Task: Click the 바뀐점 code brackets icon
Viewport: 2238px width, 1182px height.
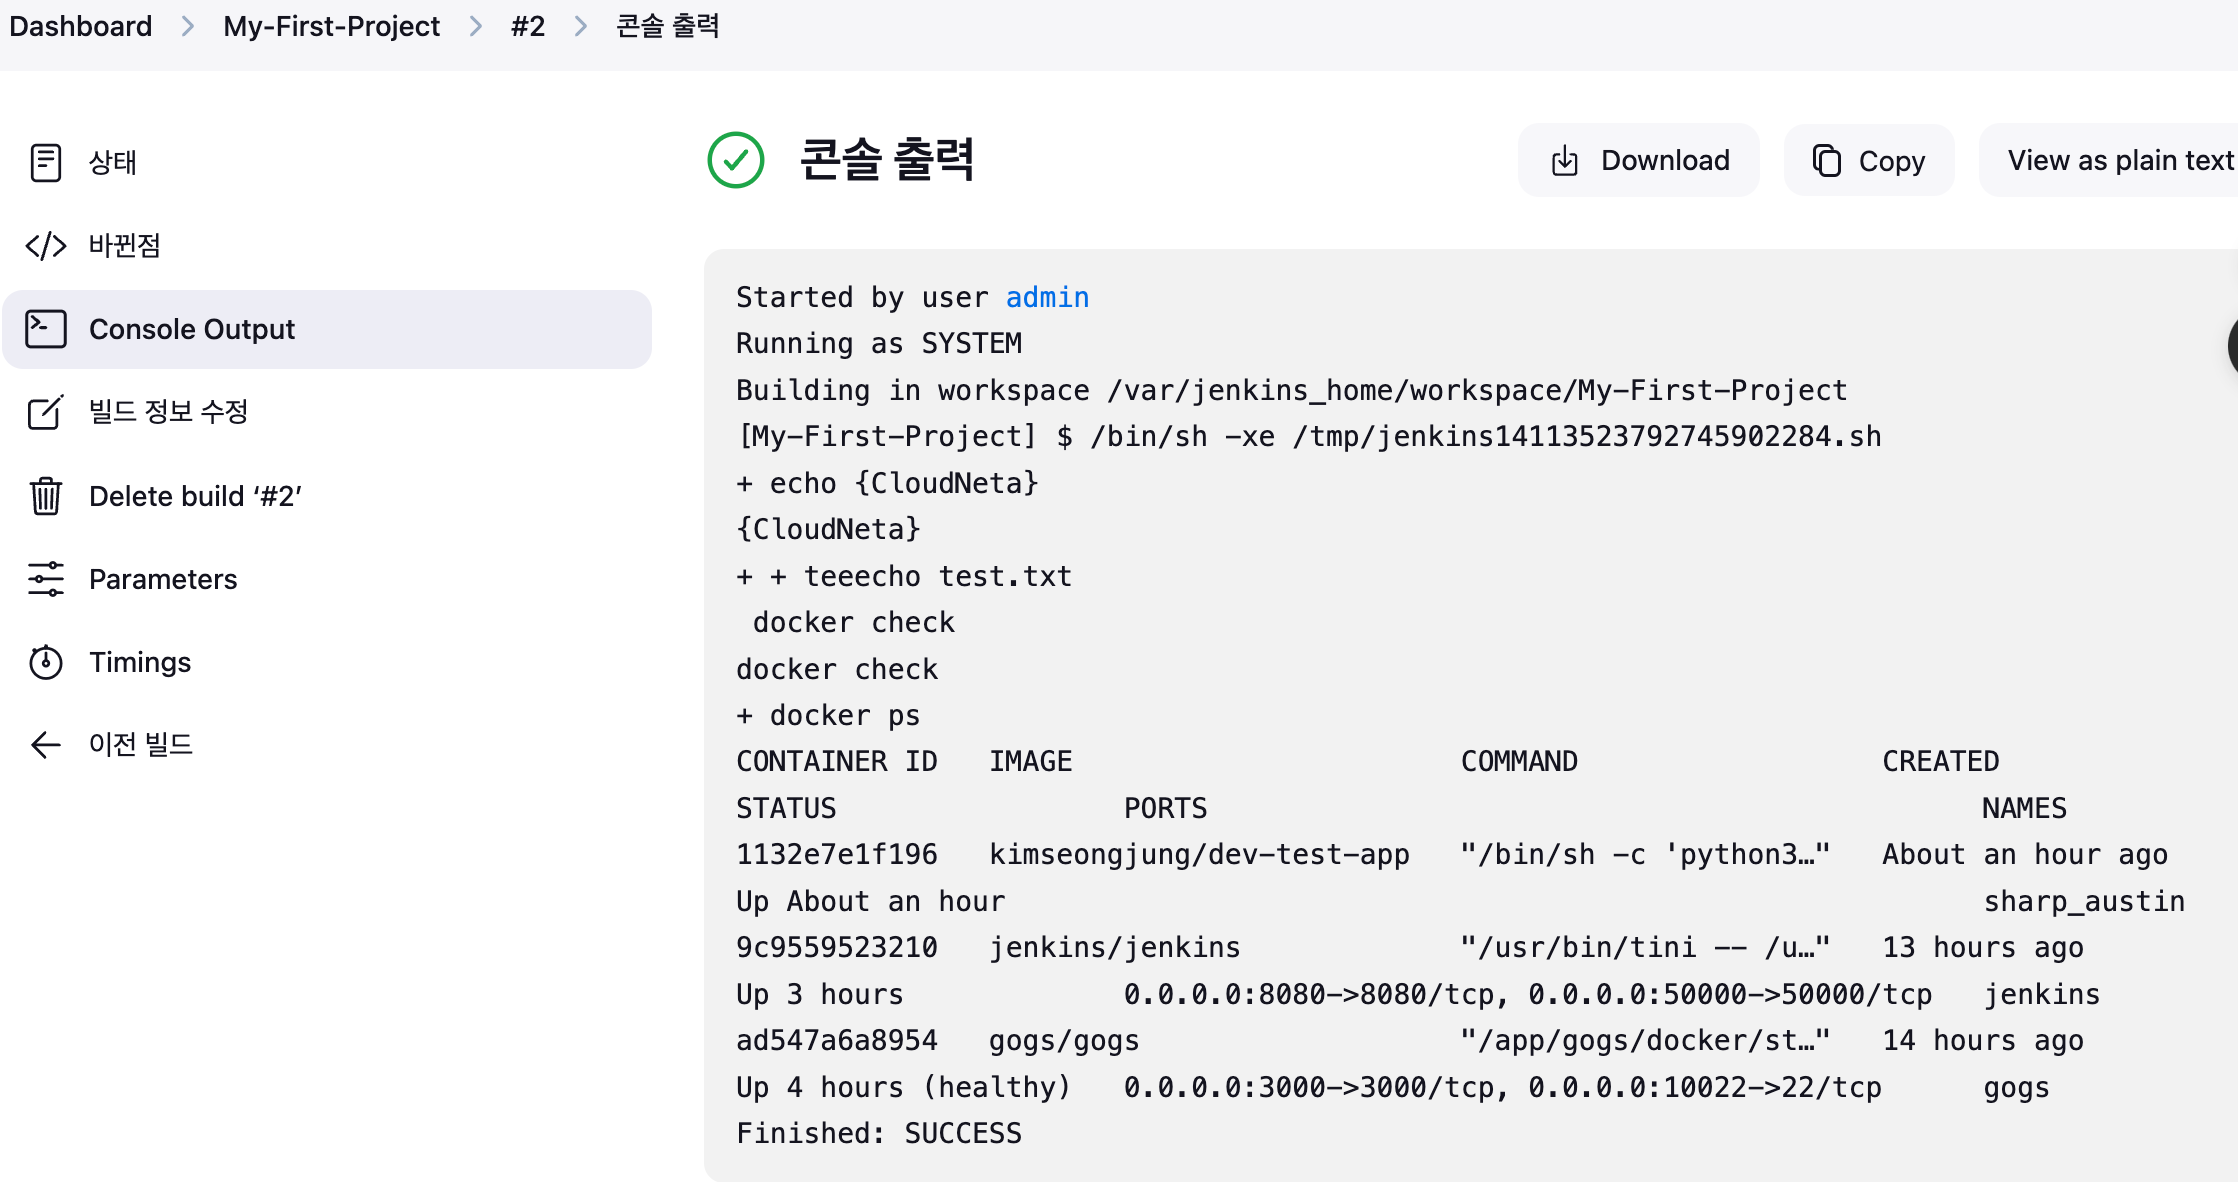Action: click(46, 245)
